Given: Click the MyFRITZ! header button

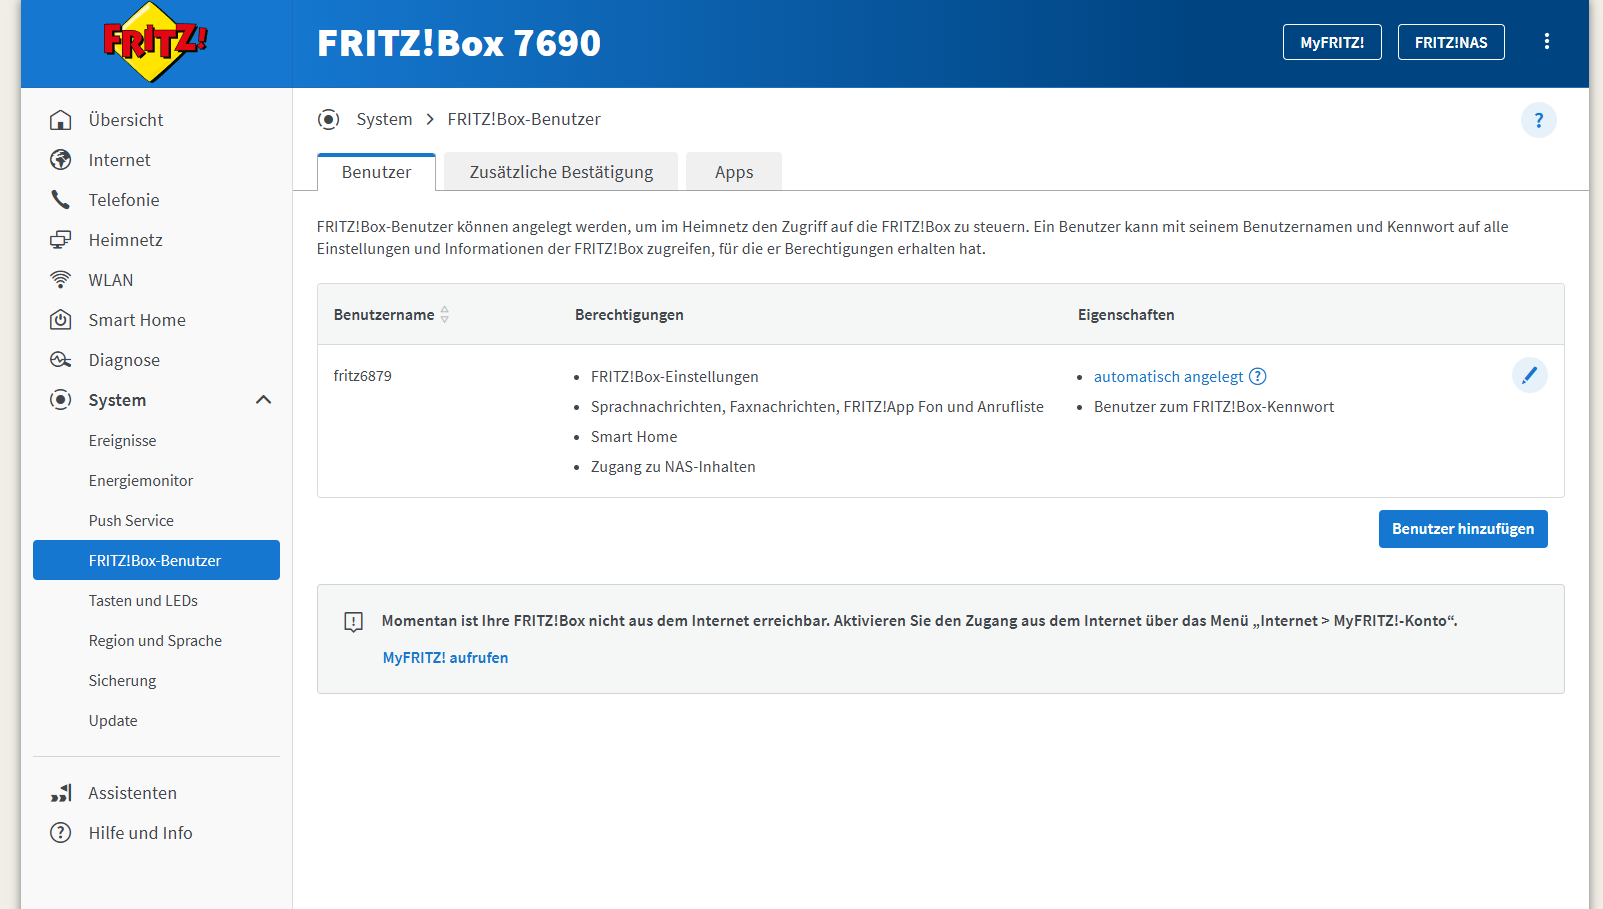Looking at the screenshot, I should 1332,42.
